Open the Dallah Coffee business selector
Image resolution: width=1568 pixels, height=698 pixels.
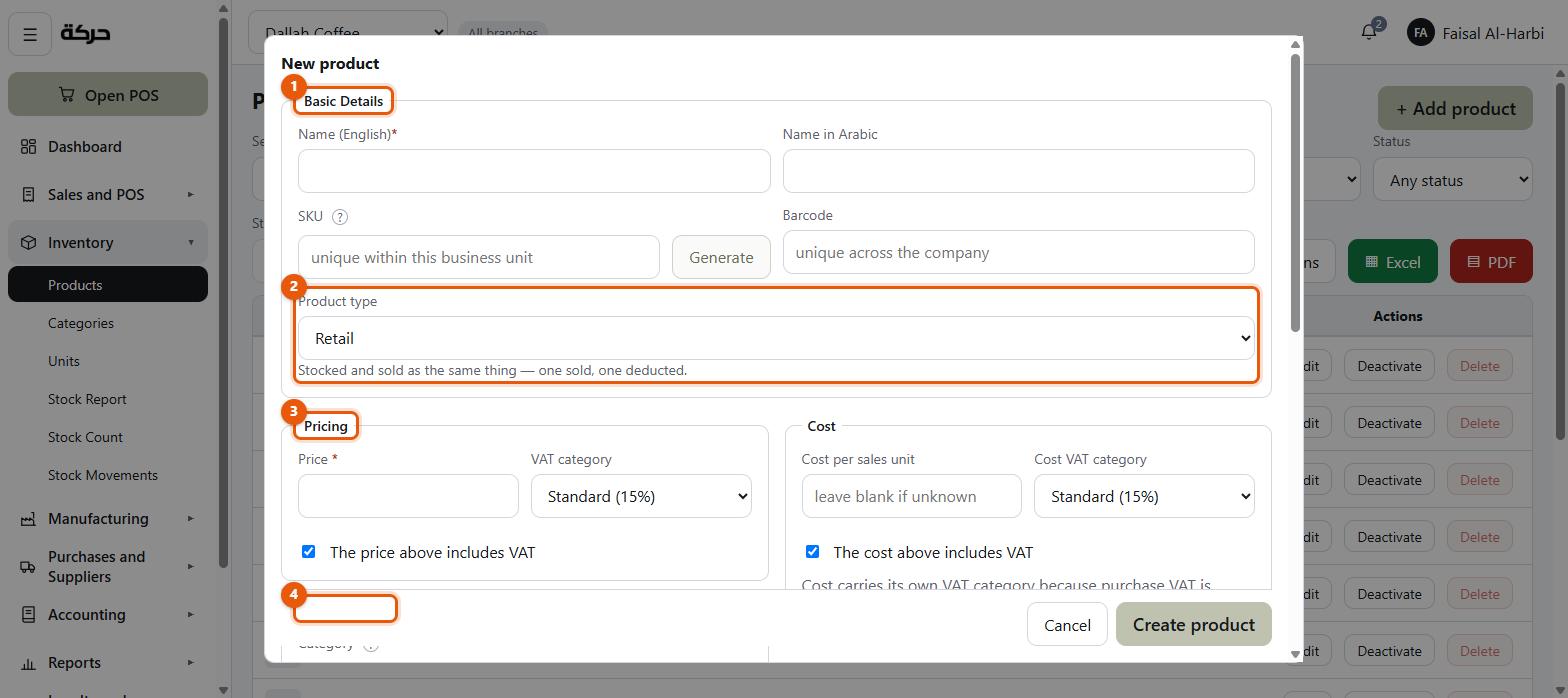(348, 32)
